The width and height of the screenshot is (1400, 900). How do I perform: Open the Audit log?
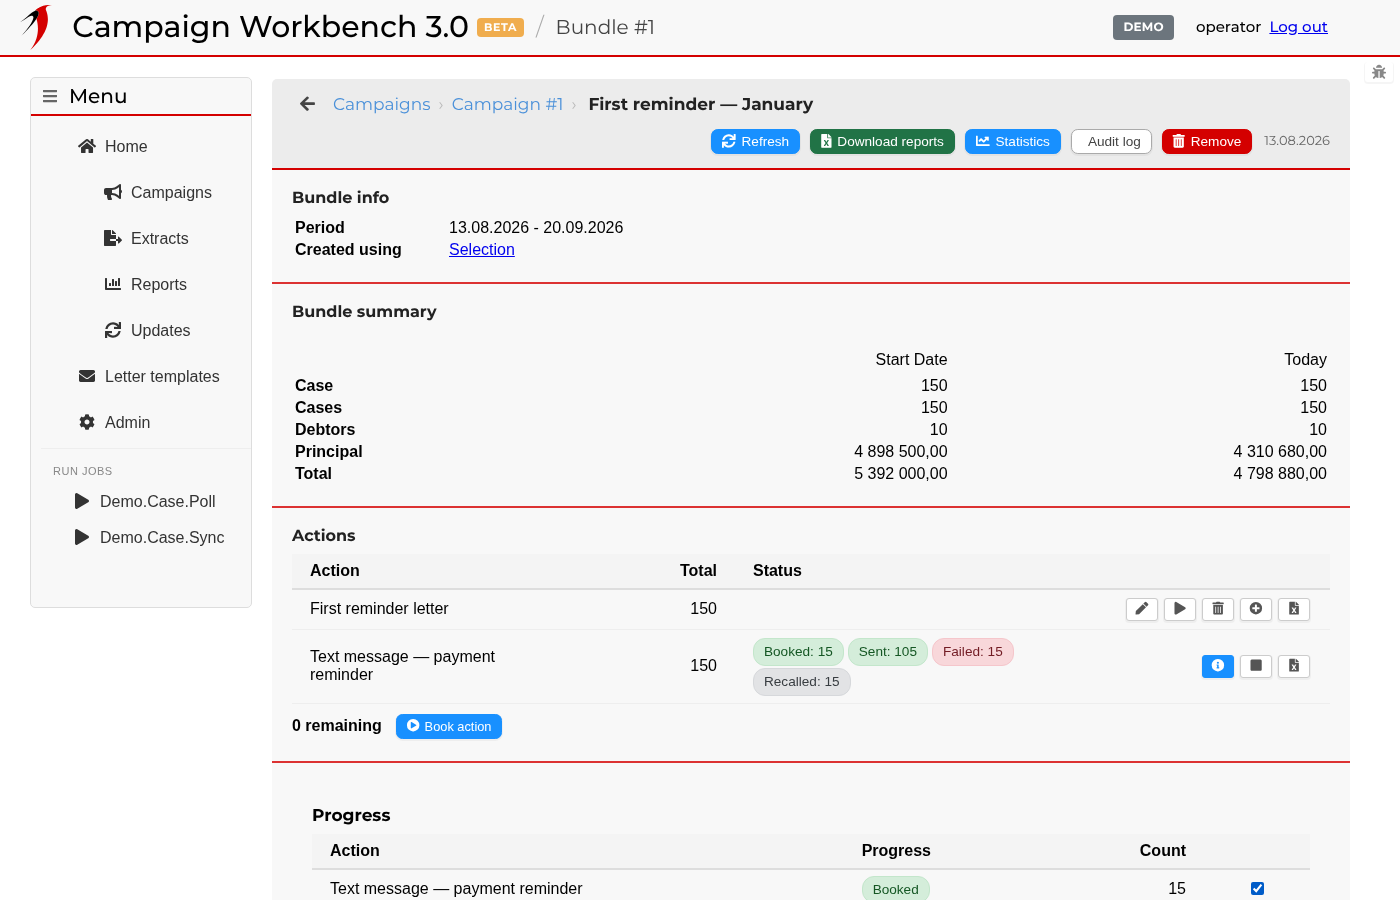(x=1112, y=142)
